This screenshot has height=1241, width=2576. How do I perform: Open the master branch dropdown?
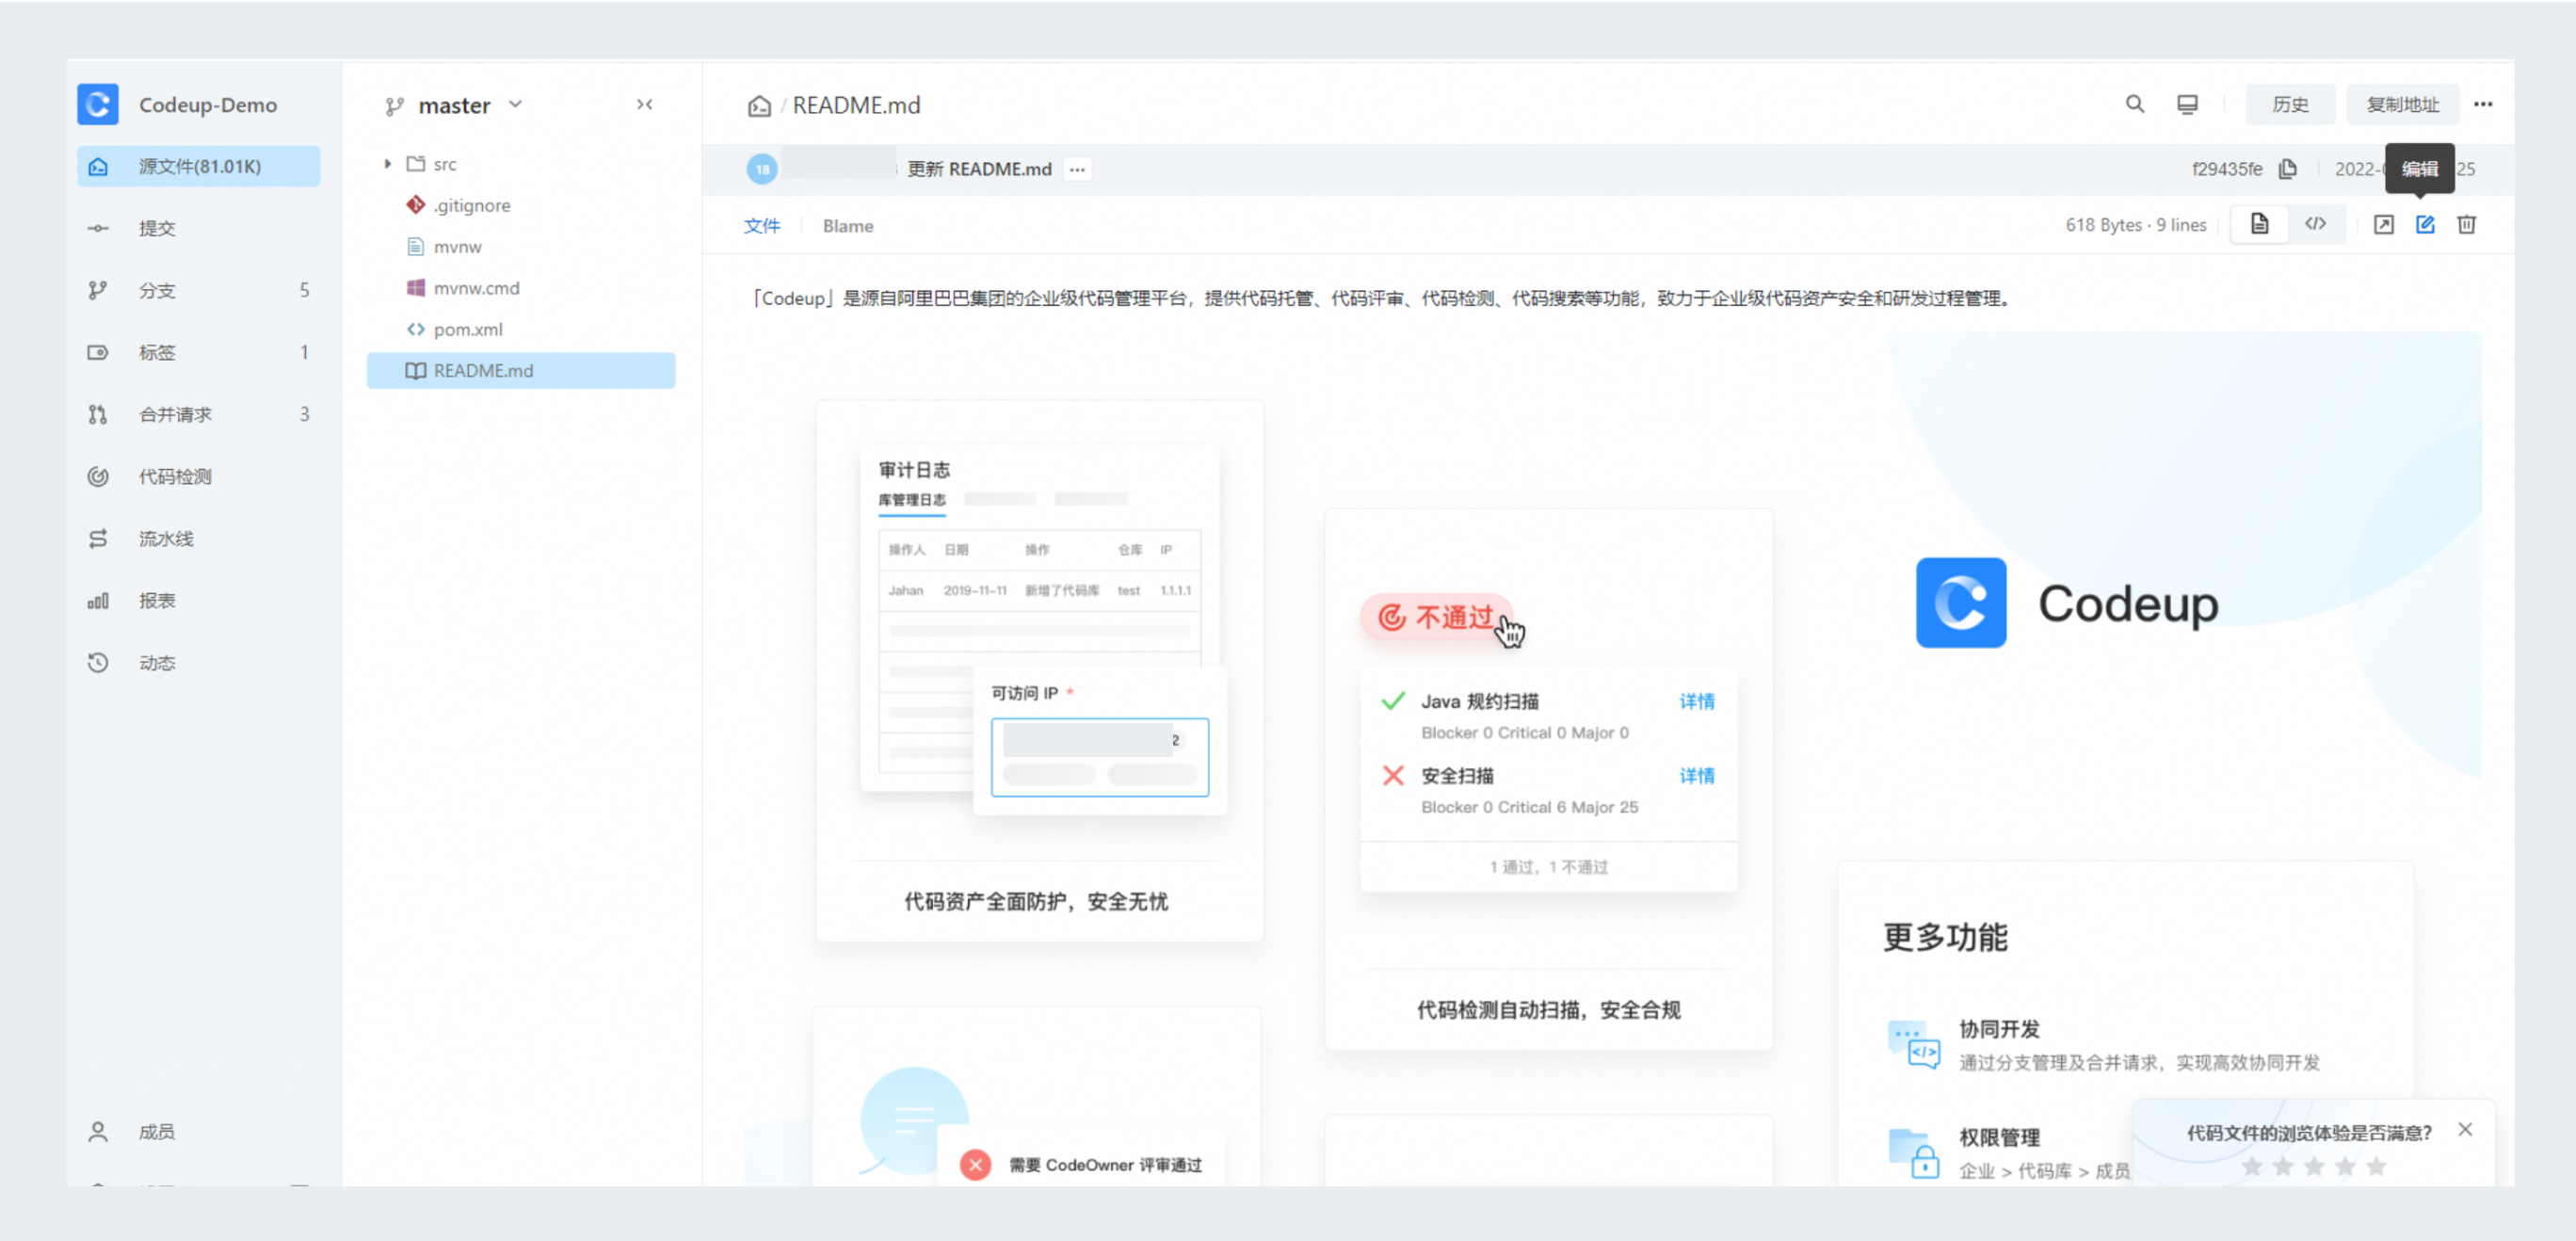(455, 105)
